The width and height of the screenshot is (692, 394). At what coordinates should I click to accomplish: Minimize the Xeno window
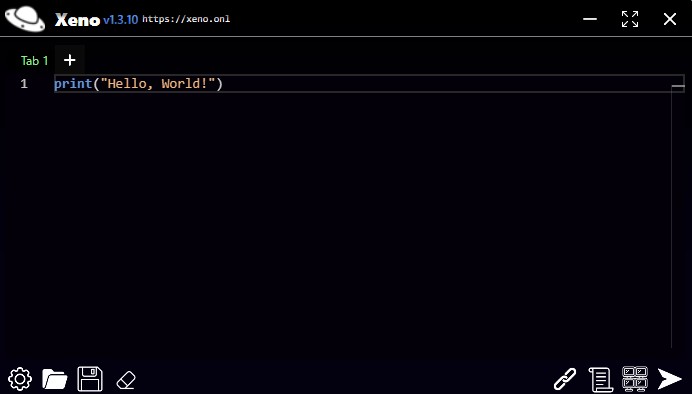pos(590,19)
